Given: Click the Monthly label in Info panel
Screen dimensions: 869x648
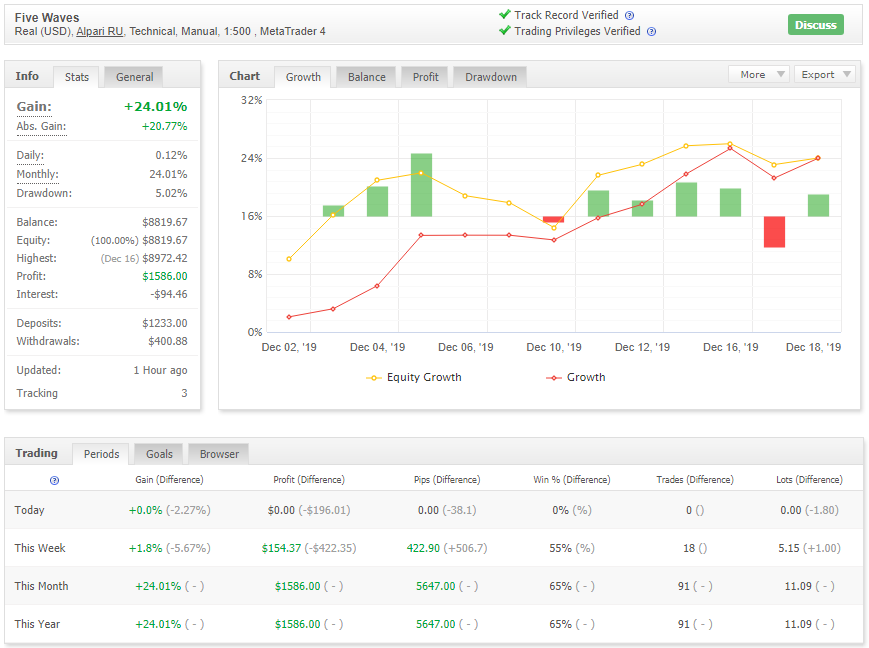Looking at the screenshot, I should click(x=37, y=175).
